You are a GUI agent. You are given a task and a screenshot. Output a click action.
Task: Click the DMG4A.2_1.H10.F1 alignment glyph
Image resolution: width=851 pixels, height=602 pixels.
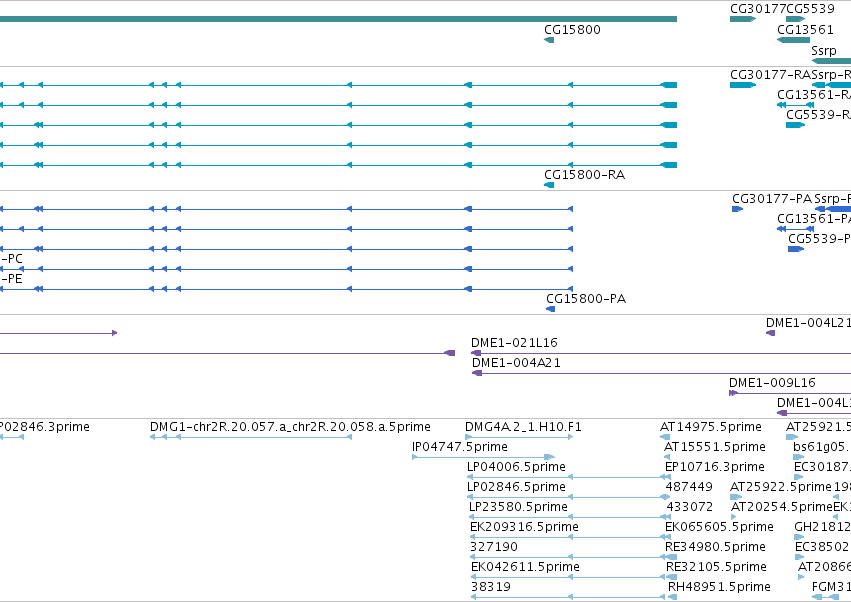pos(519,437)
